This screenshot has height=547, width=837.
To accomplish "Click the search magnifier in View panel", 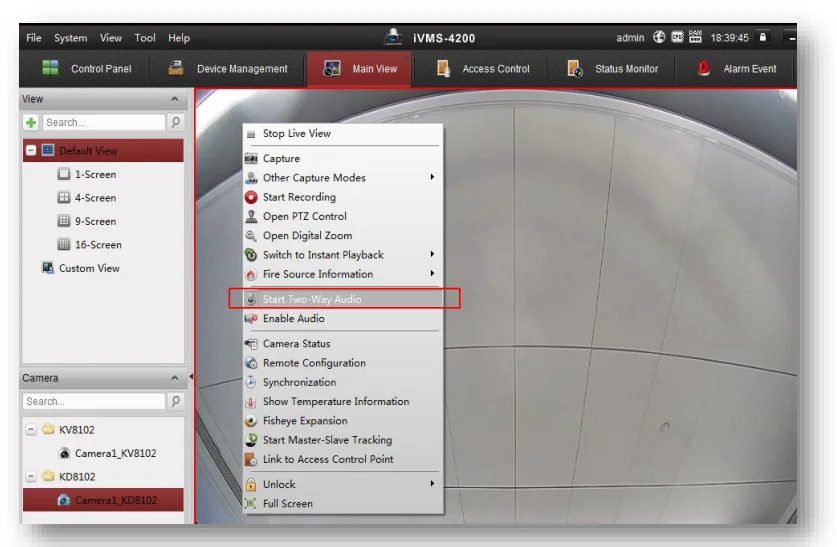I will (x=175, y=122).
